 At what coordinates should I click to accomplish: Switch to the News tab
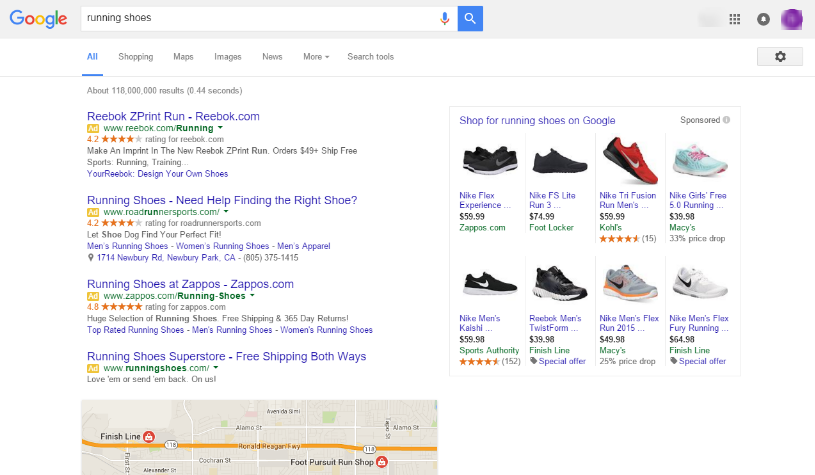272,57
